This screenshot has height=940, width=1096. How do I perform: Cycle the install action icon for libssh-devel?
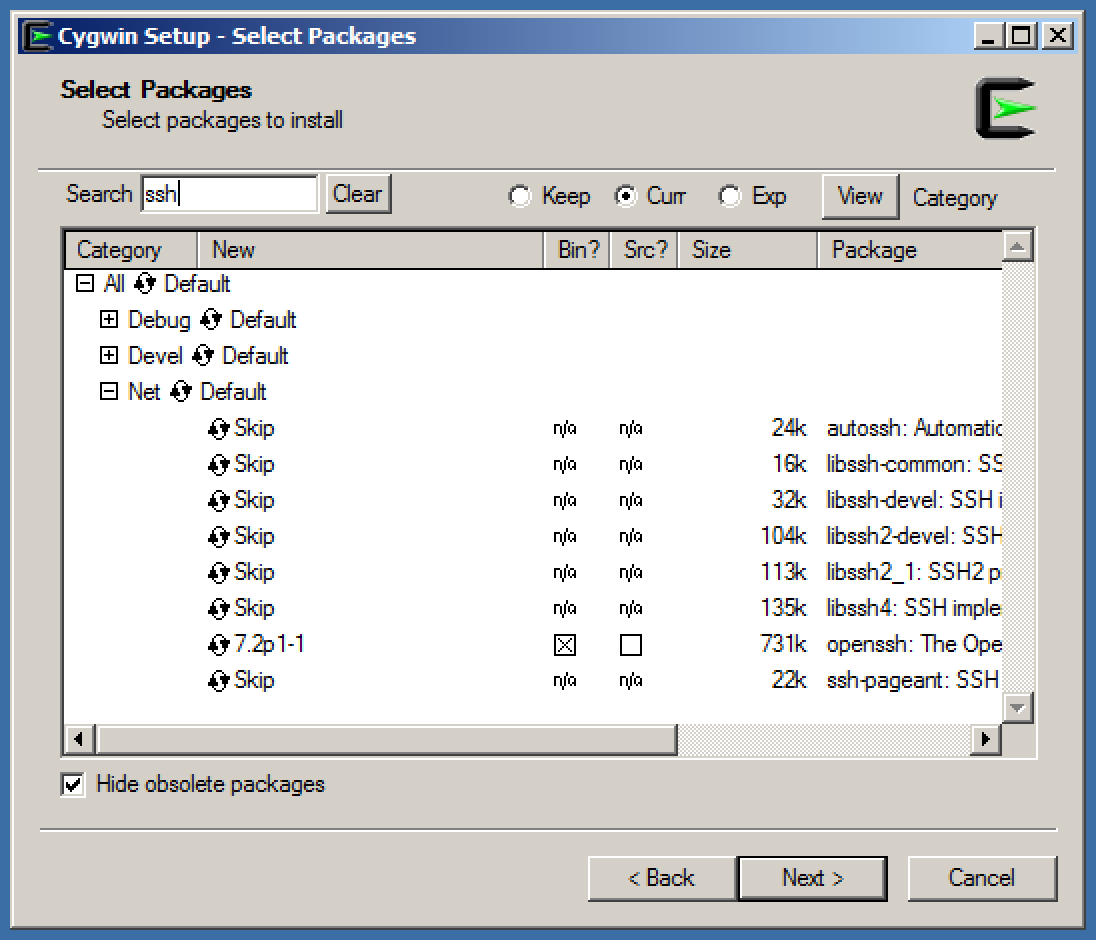[x=219, y=500]
